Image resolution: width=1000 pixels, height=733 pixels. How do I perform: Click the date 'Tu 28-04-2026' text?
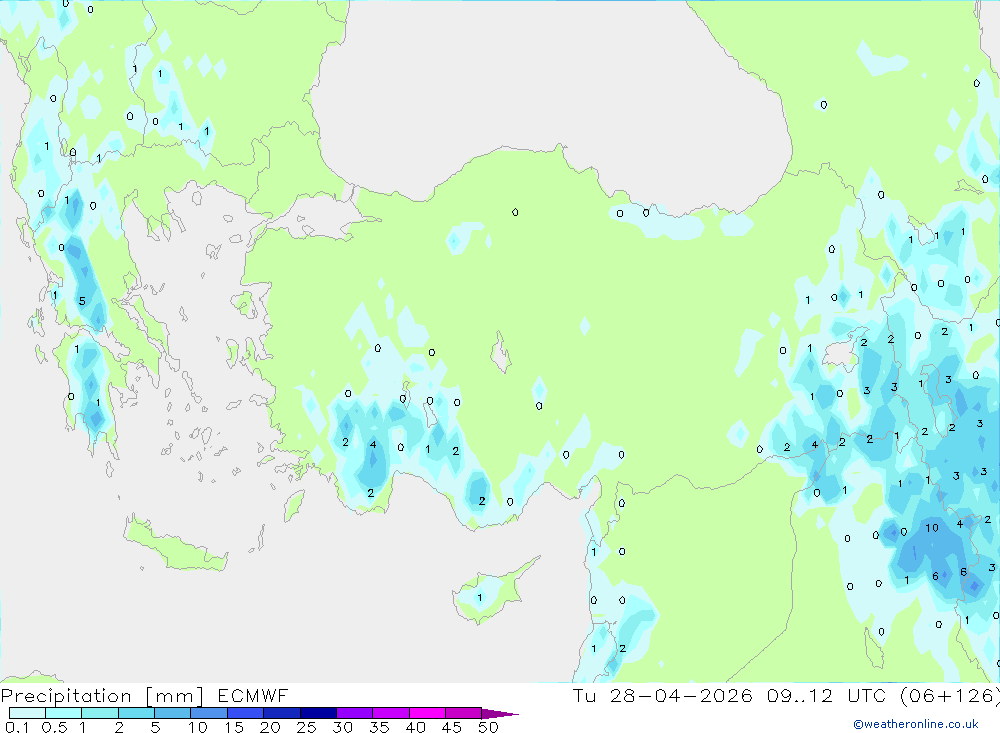click(x=662, y=696)
